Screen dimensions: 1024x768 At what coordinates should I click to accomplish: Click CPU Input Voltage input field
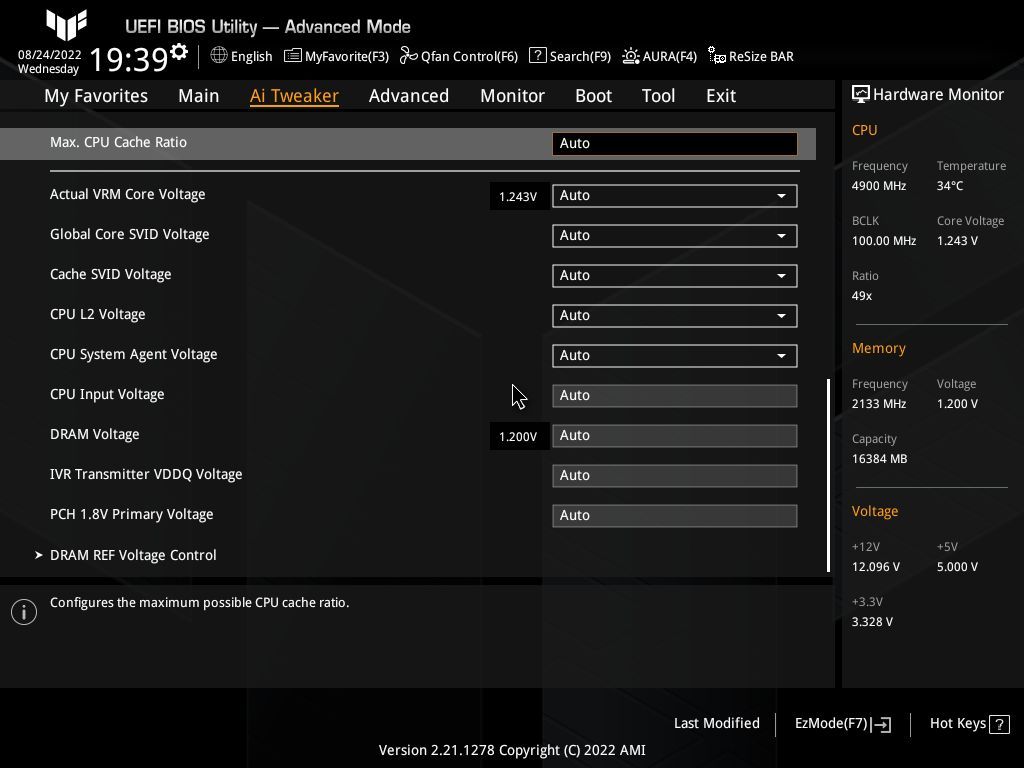coord(675,396)
